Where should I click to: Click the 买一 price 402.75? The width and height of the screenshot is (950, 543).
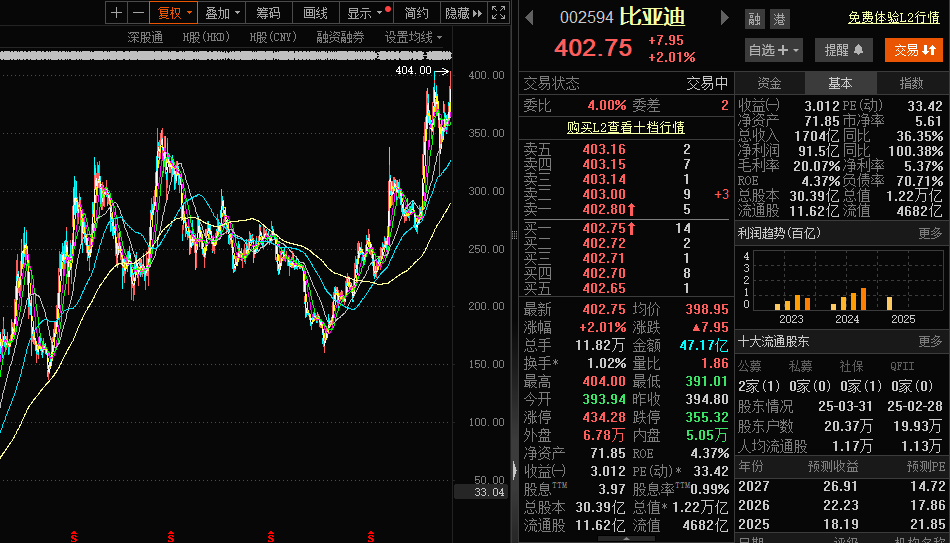pos(604,228)
